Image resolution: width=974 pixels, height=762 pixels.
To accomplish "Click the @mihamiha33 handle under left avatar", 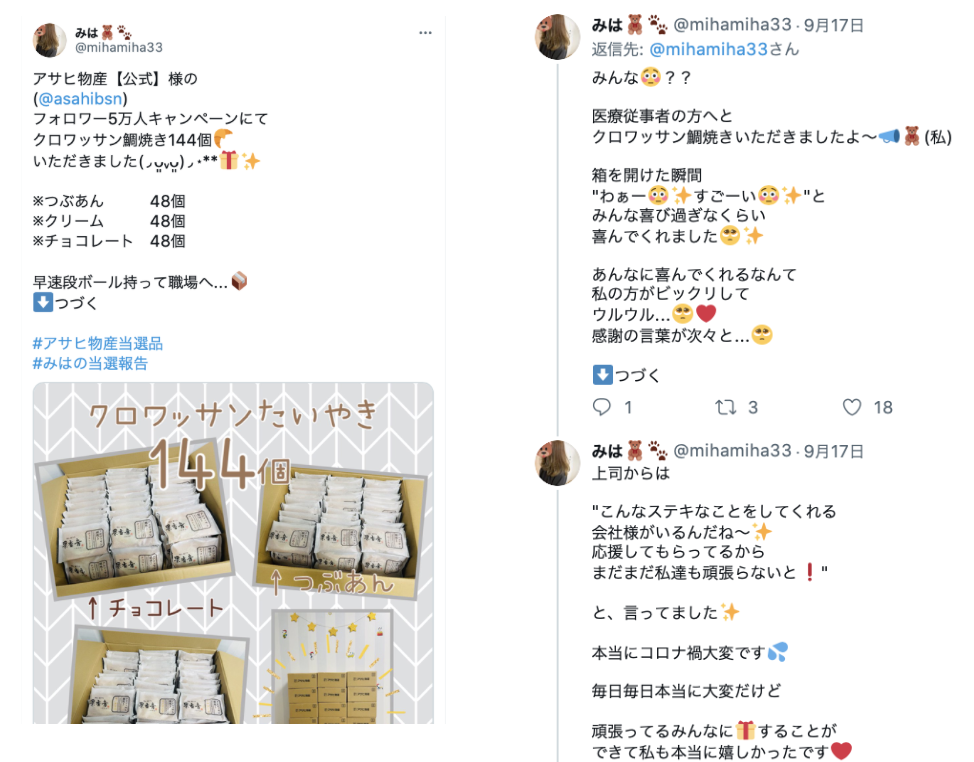I will pos(119,48).
